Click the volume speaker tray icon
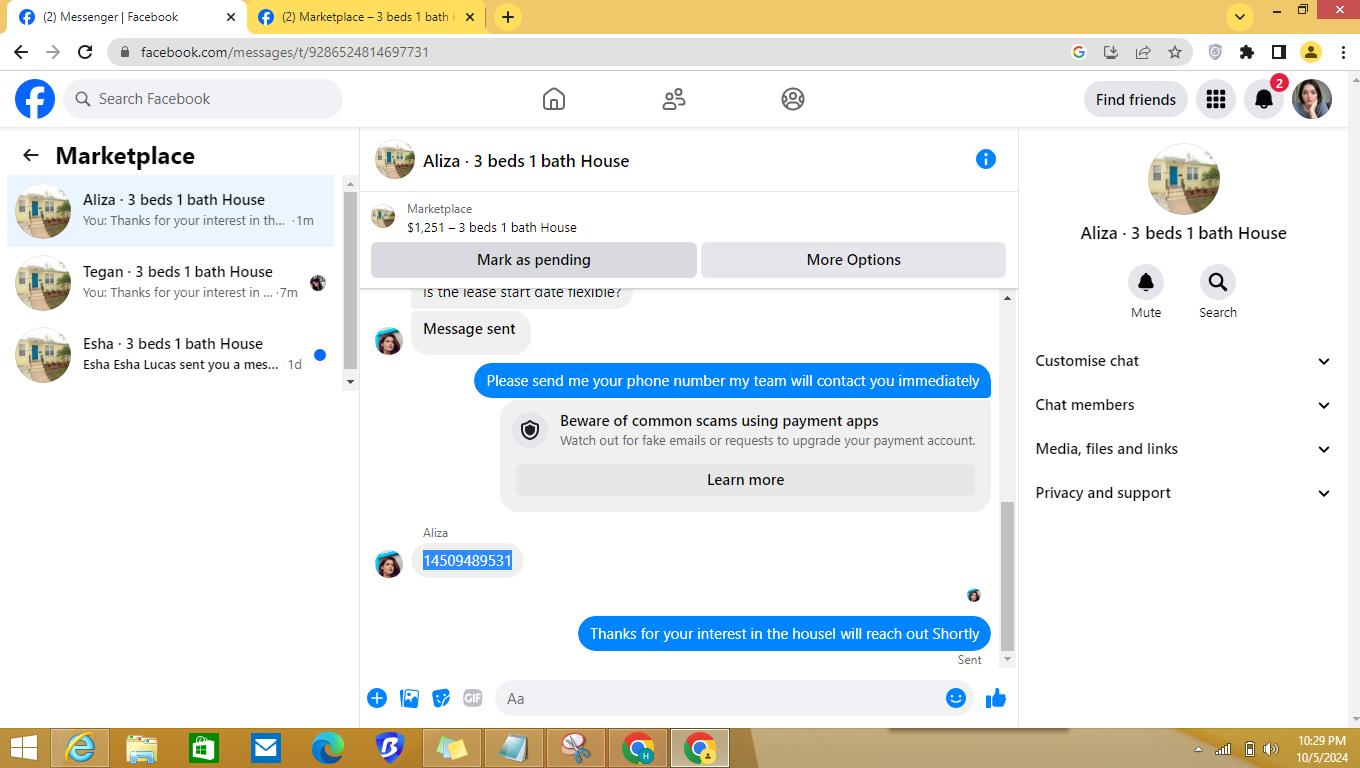This screenshot has width=1360, height=768. 1271,749
